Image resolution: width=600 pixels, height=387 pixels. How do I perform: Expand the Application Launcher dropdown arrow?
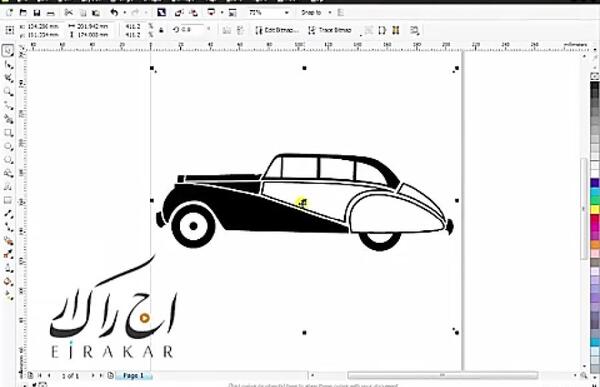tap(222, 13)
